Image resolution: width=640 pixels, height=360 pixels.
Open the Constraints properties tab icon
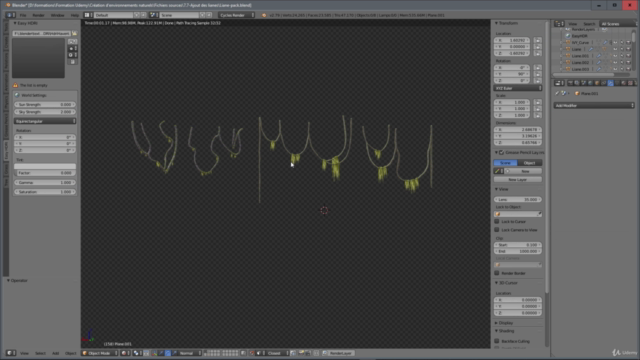click(x=604, y=83)
